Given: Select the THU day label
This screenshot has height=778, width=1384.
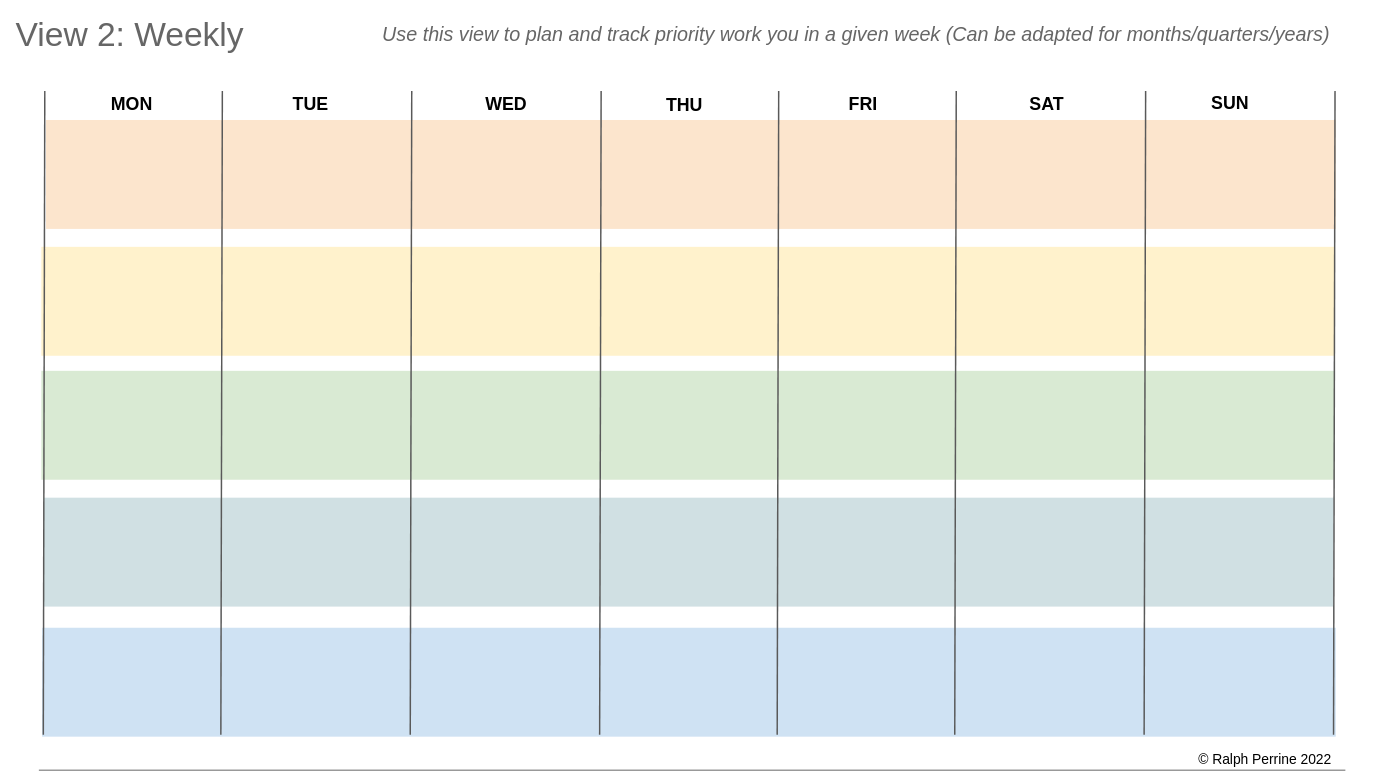Looking at the screenshot, I should [x=684, y=105].
